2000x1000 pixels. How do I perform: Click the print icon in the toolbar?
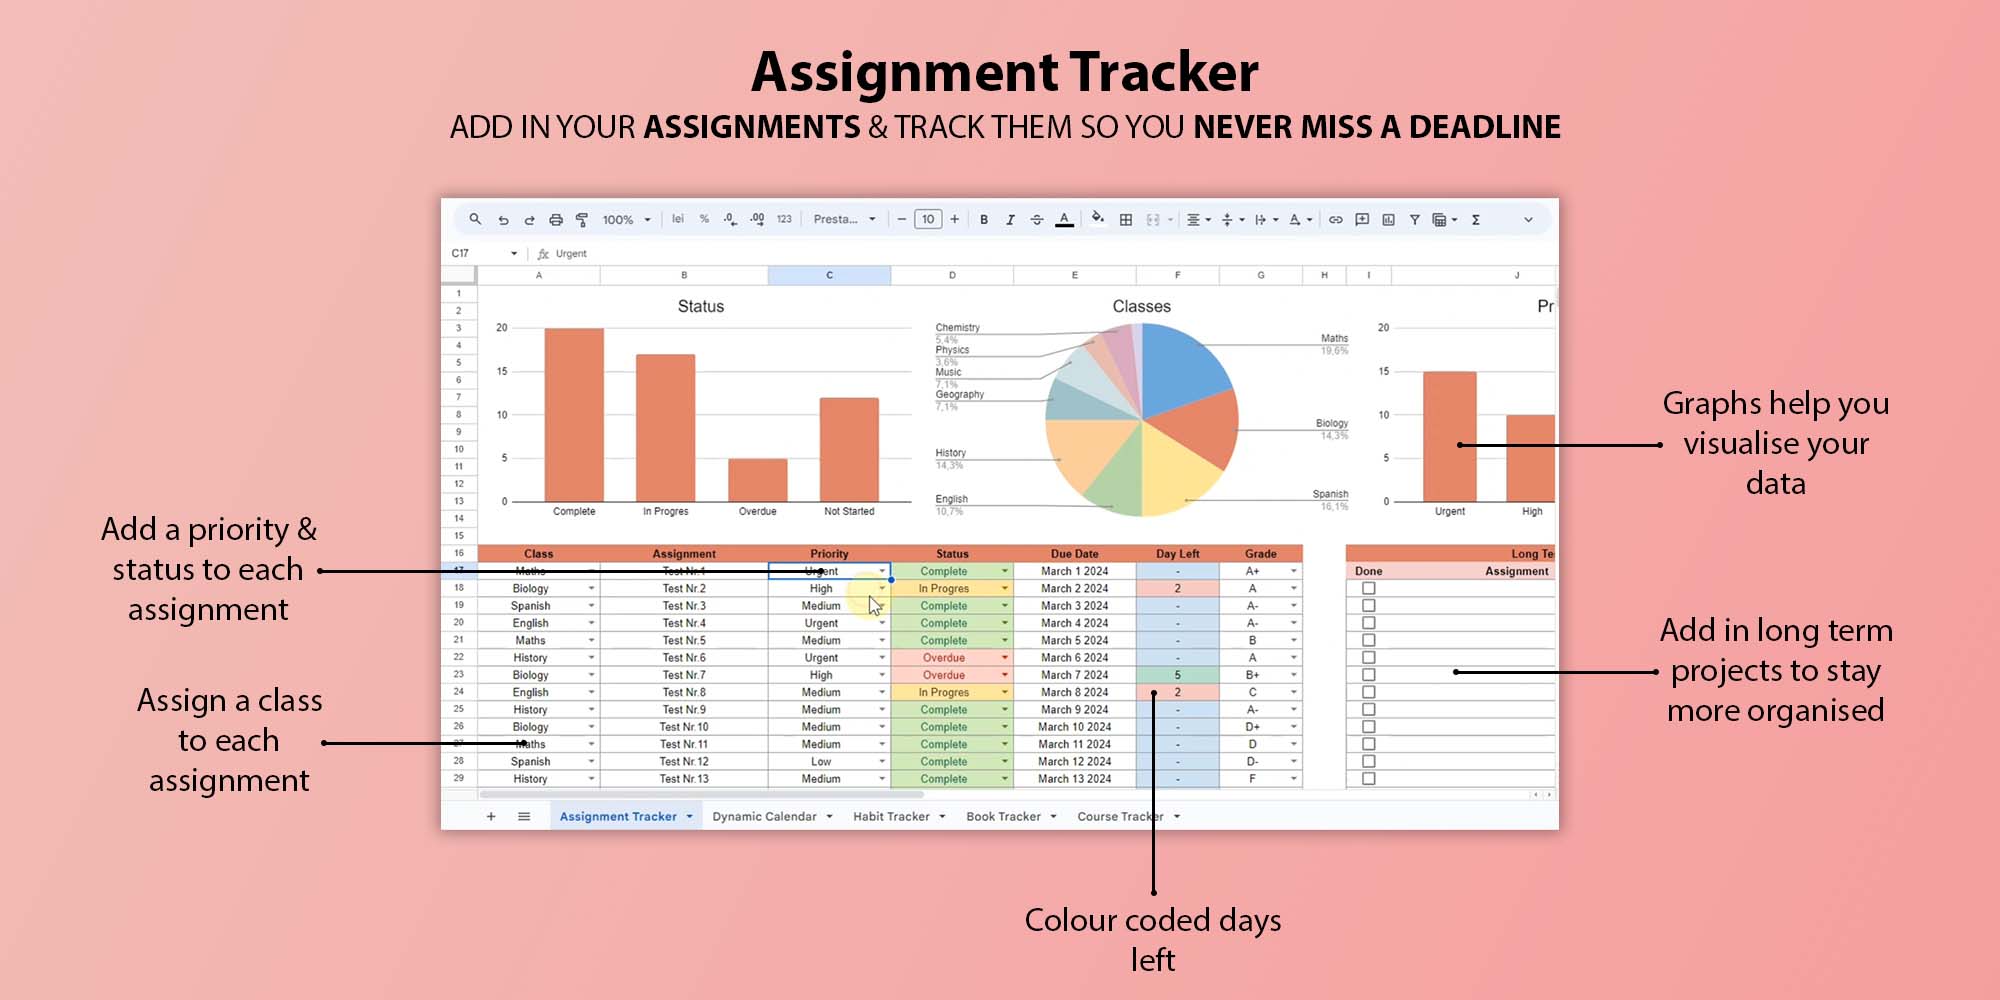tap(556, 220)
